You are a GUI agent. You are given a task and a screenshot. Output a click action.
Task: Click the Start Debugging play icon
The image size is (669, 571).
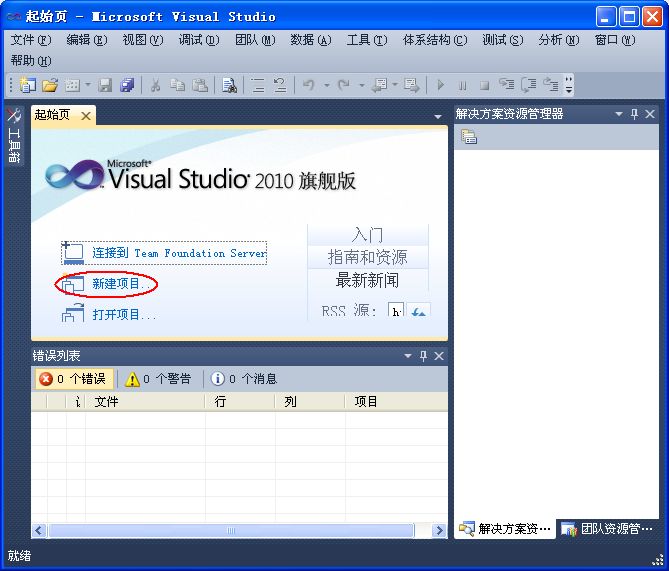[x=441, y=85]
